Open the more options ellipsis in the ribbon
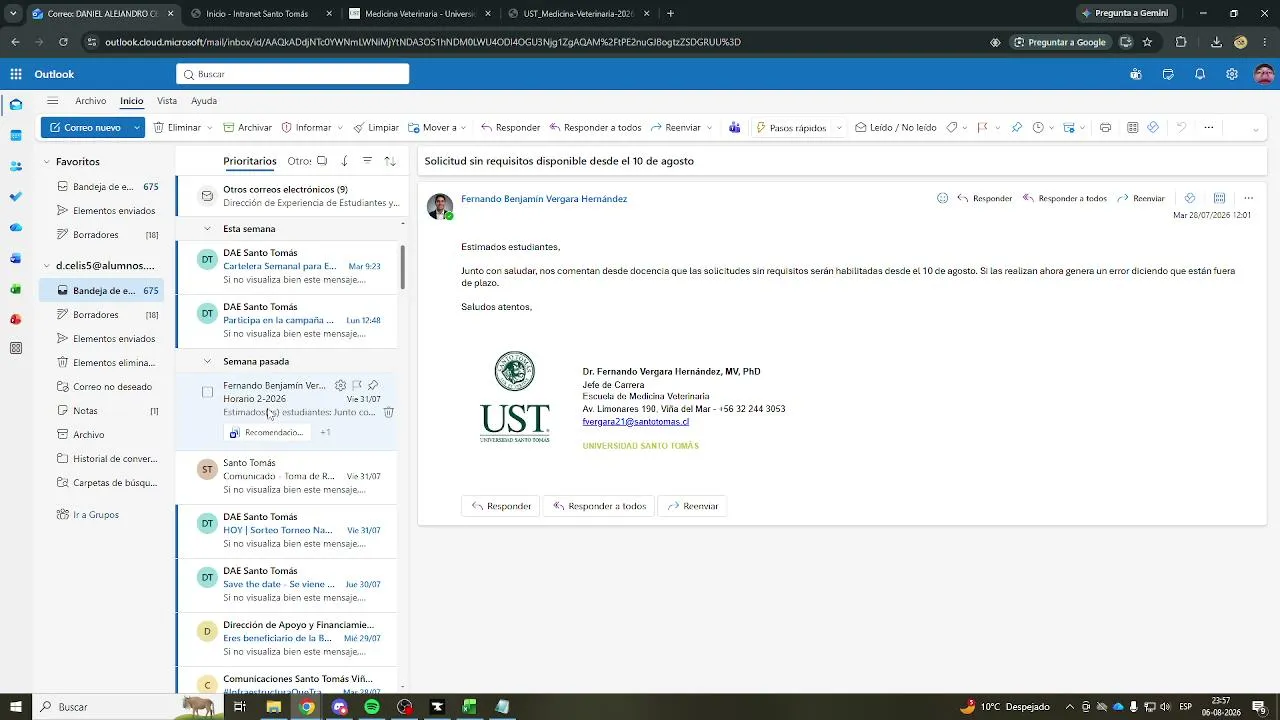 1208,128
